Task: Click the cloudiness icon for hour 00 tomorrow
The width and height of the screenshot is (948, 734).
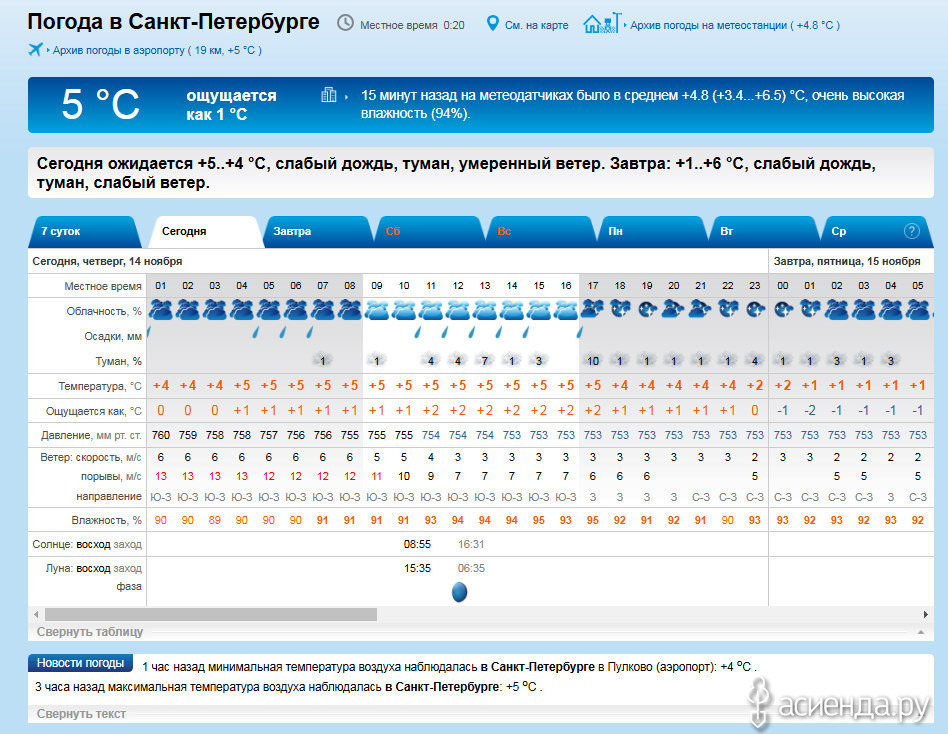Action: point(783,310)
